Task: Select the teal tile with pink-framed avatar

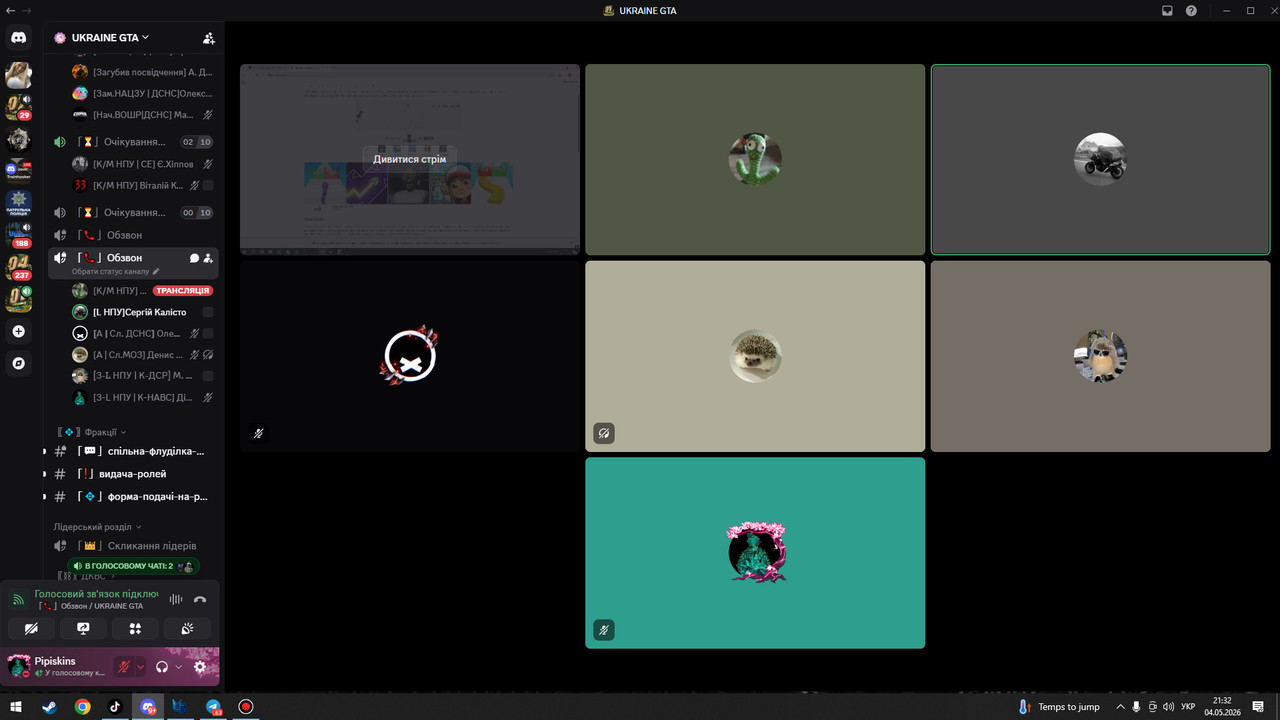Action: click(x=755, y=553)
